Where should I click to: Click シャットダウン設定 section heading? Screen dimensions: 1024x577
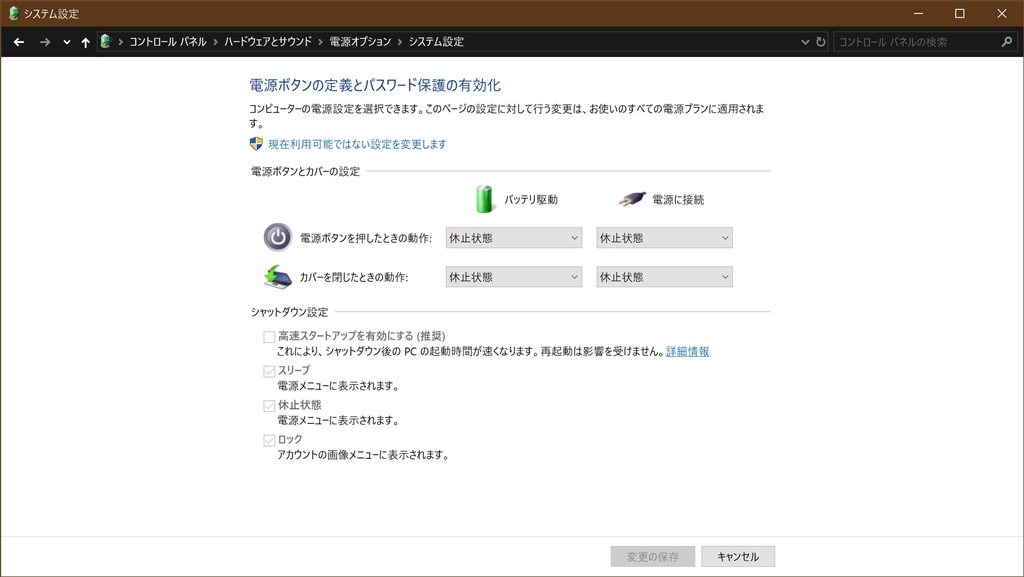[289, 312]
